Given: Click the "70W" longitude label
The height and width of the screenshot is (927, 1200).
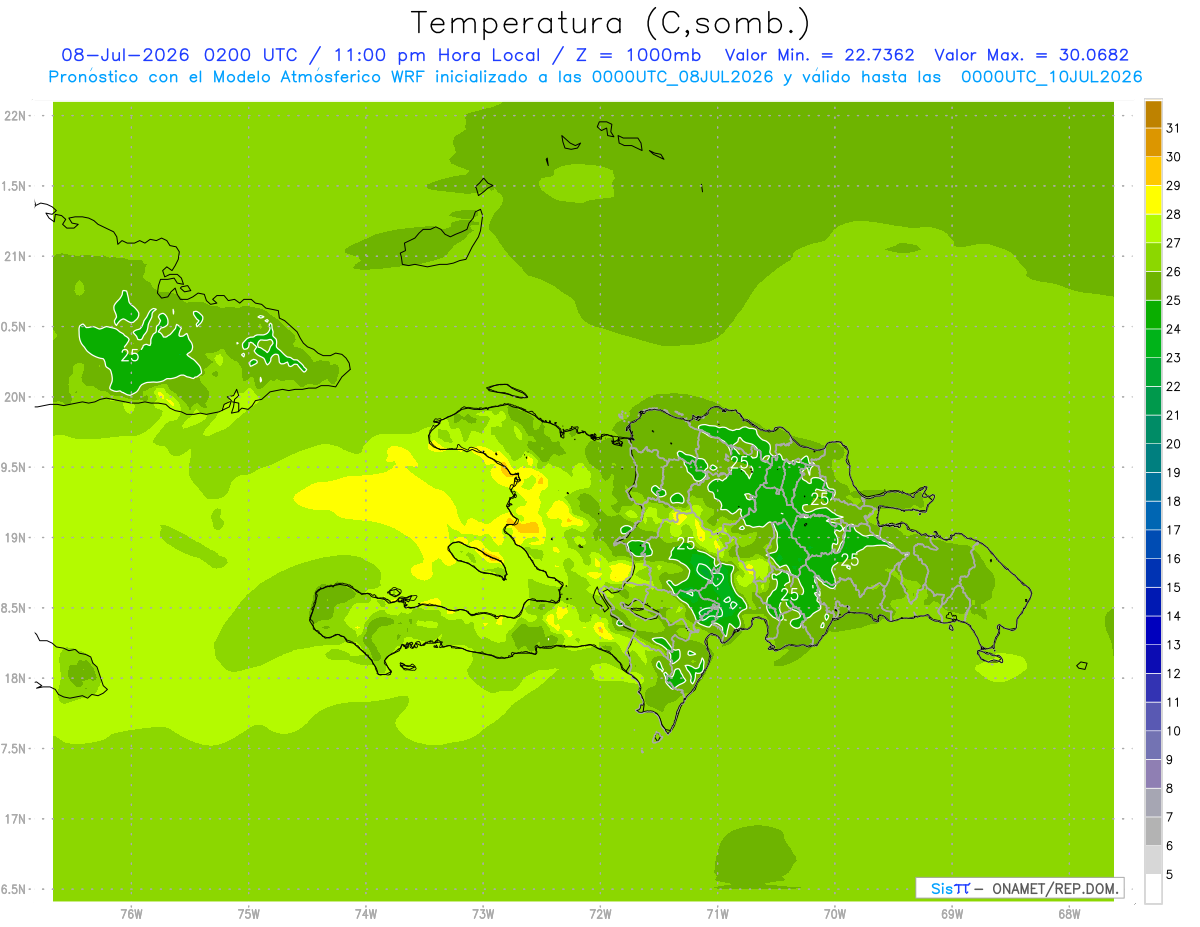Looking at the screenshot, I should tap(835, 914).
